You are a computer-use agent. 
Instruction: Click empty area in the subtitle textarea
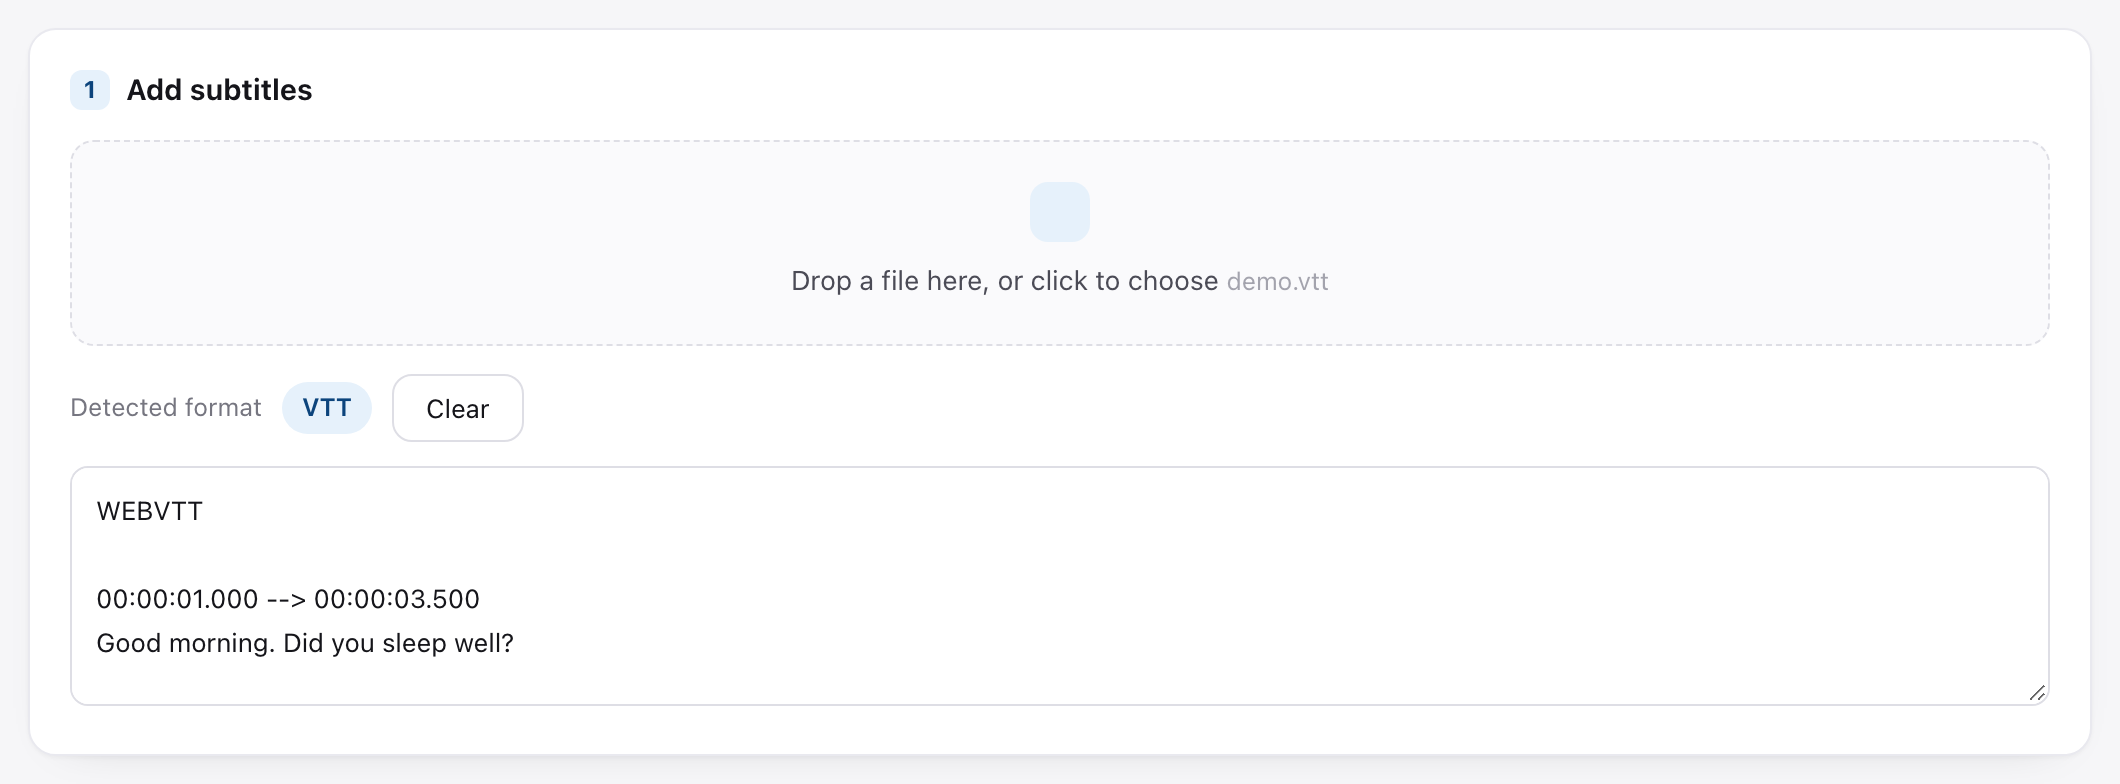pos(1300,600)
